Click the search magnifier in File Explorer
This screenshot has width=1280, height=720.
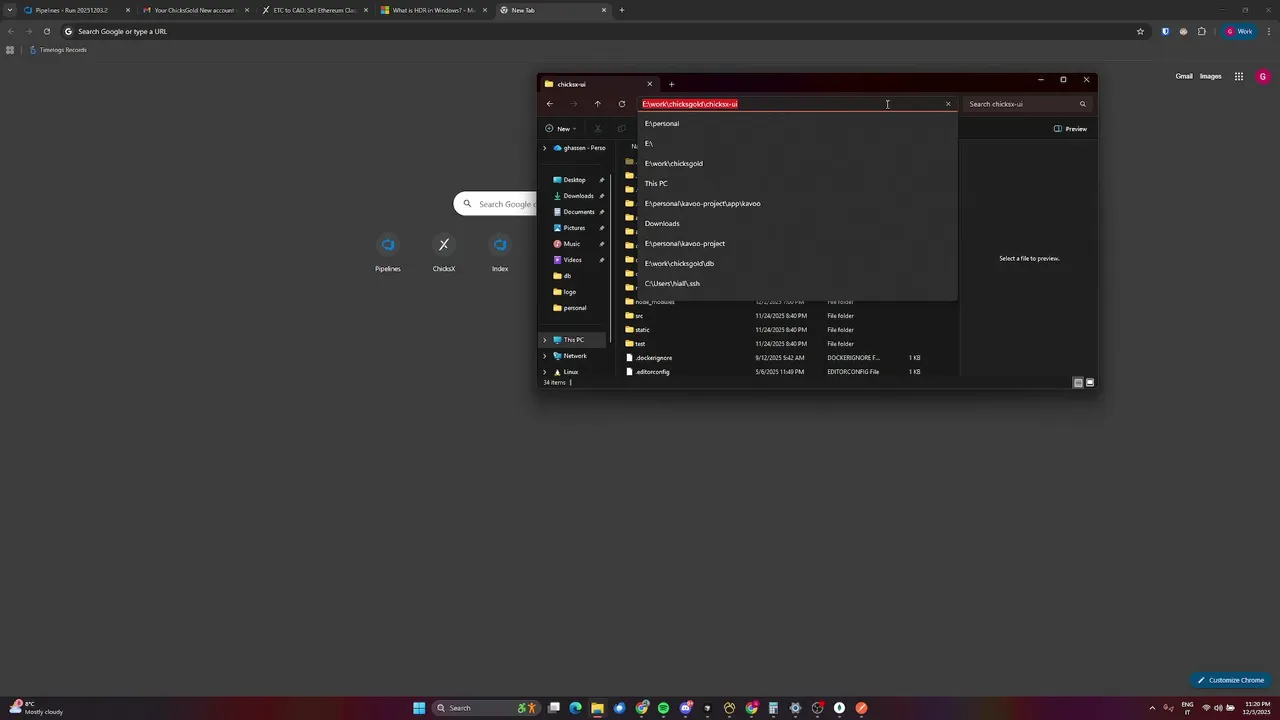click(x=1082, y=104)
